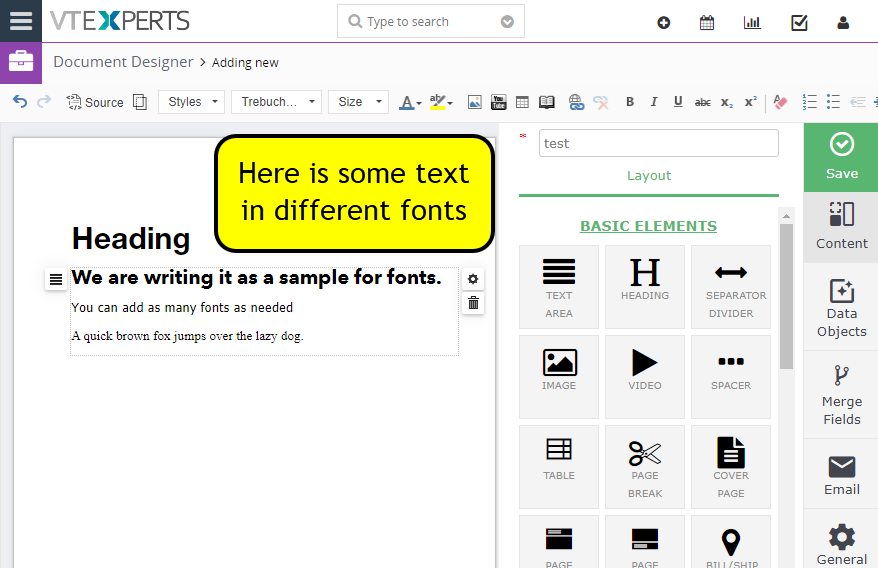
Task: Toggle bold formatting
Action: click(630, 102)
